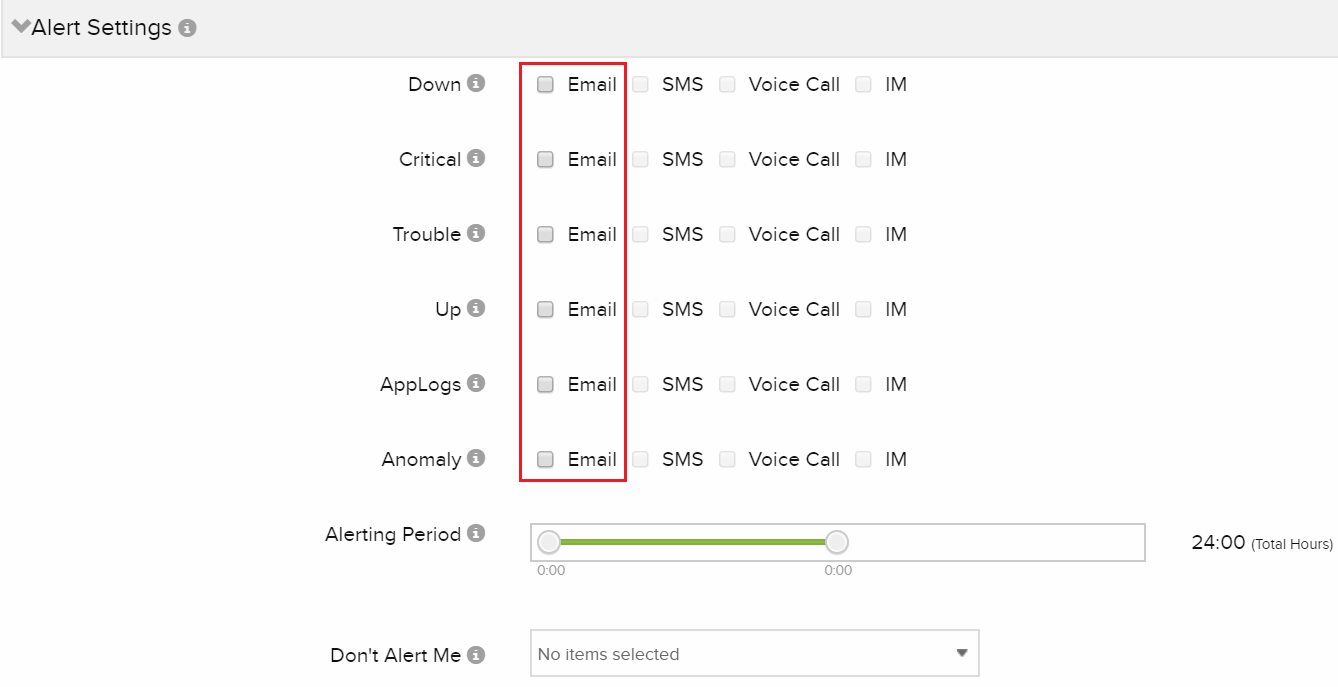Image resolution: width=1338 pixels, height=687 pixels.
Task: Check Voice Call for AppLogs alerts
Action: tap(727, 384)
